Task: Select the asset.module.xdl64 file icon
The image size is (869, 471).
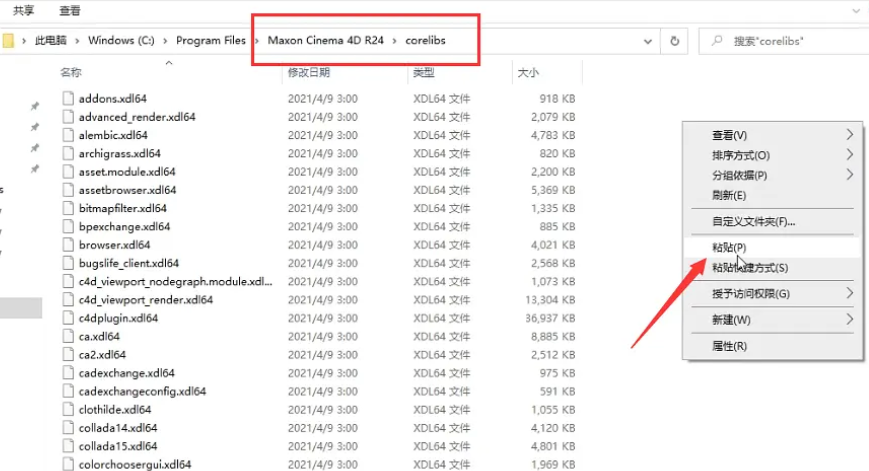Action: (68, 172)
